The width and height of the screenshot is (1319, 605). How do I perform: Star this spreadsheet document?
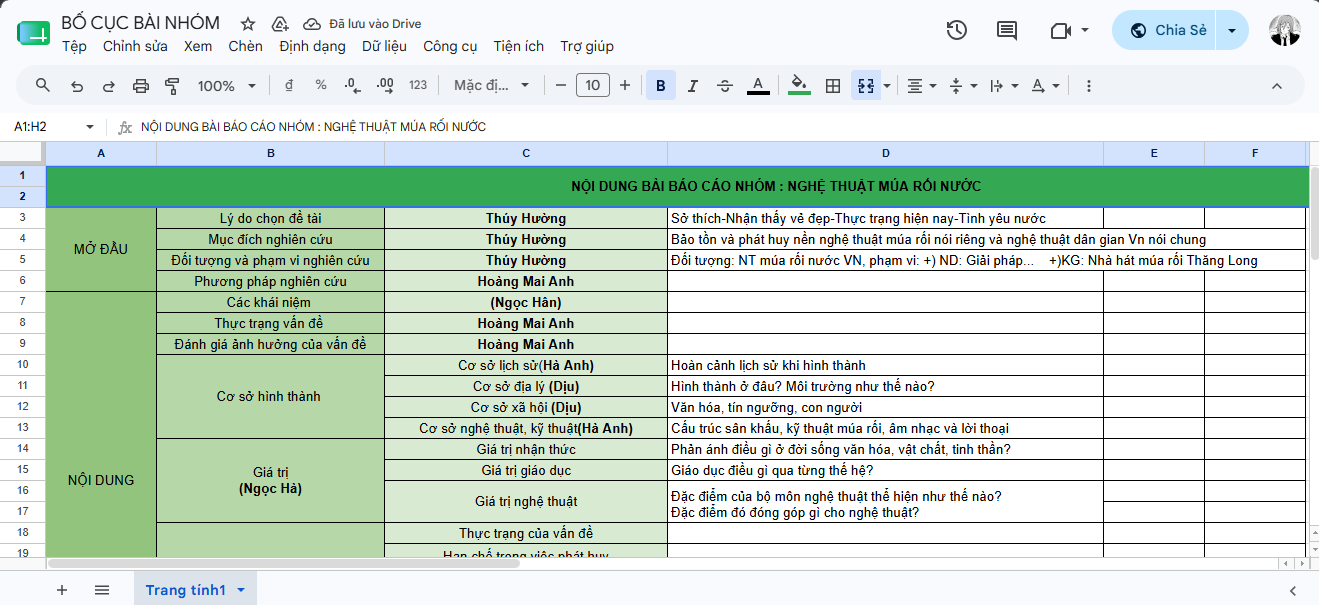tap(248, 24)
